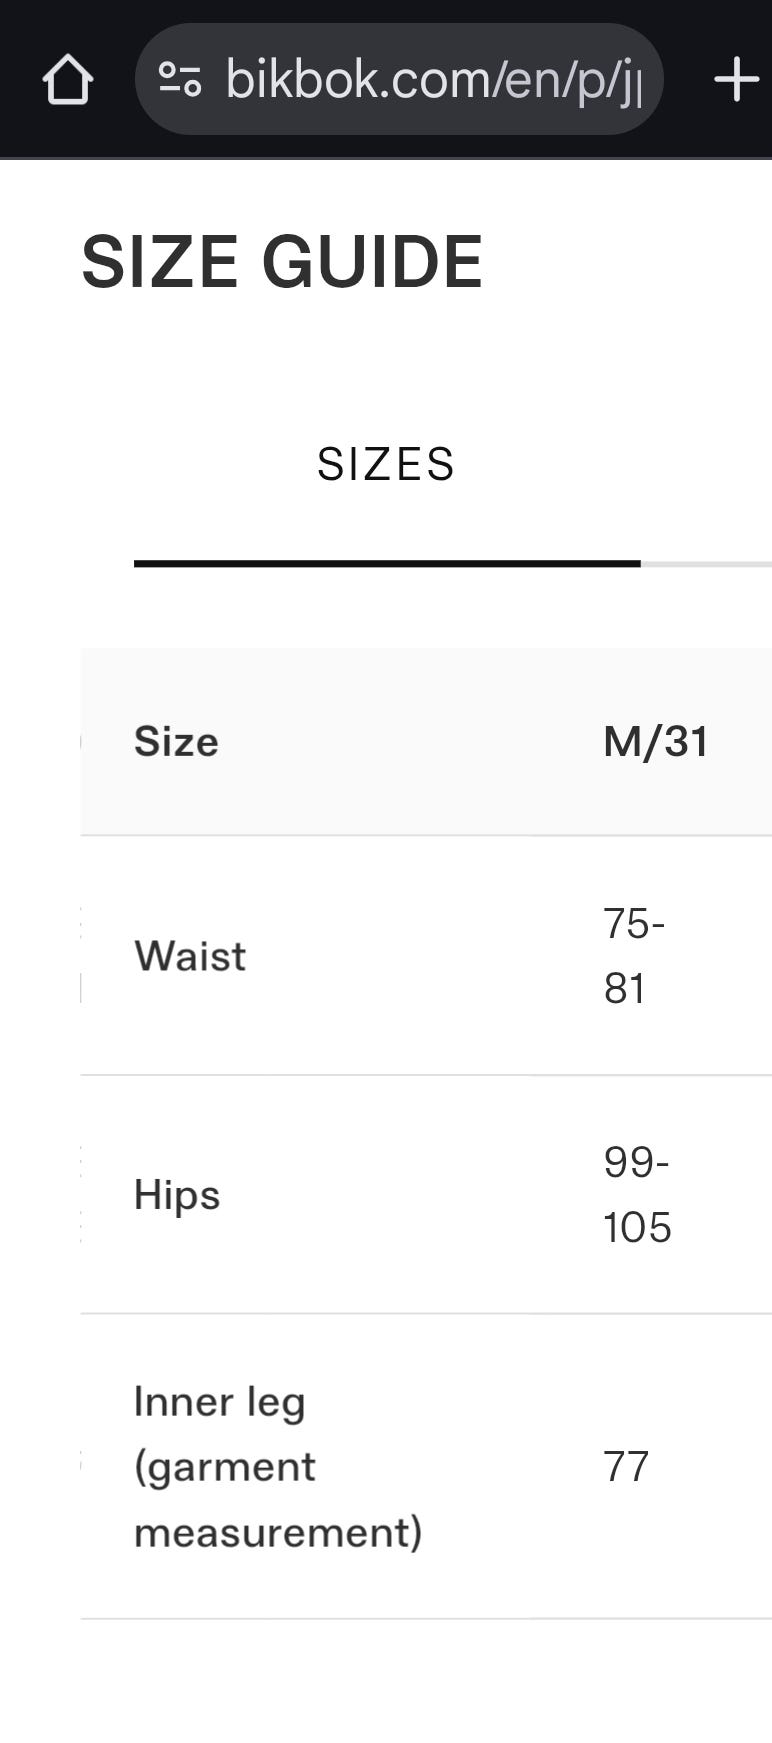Screen dimensions: 772x1743
Task: Click the 'Inner leg' label text
Action: pos(220,1402)
